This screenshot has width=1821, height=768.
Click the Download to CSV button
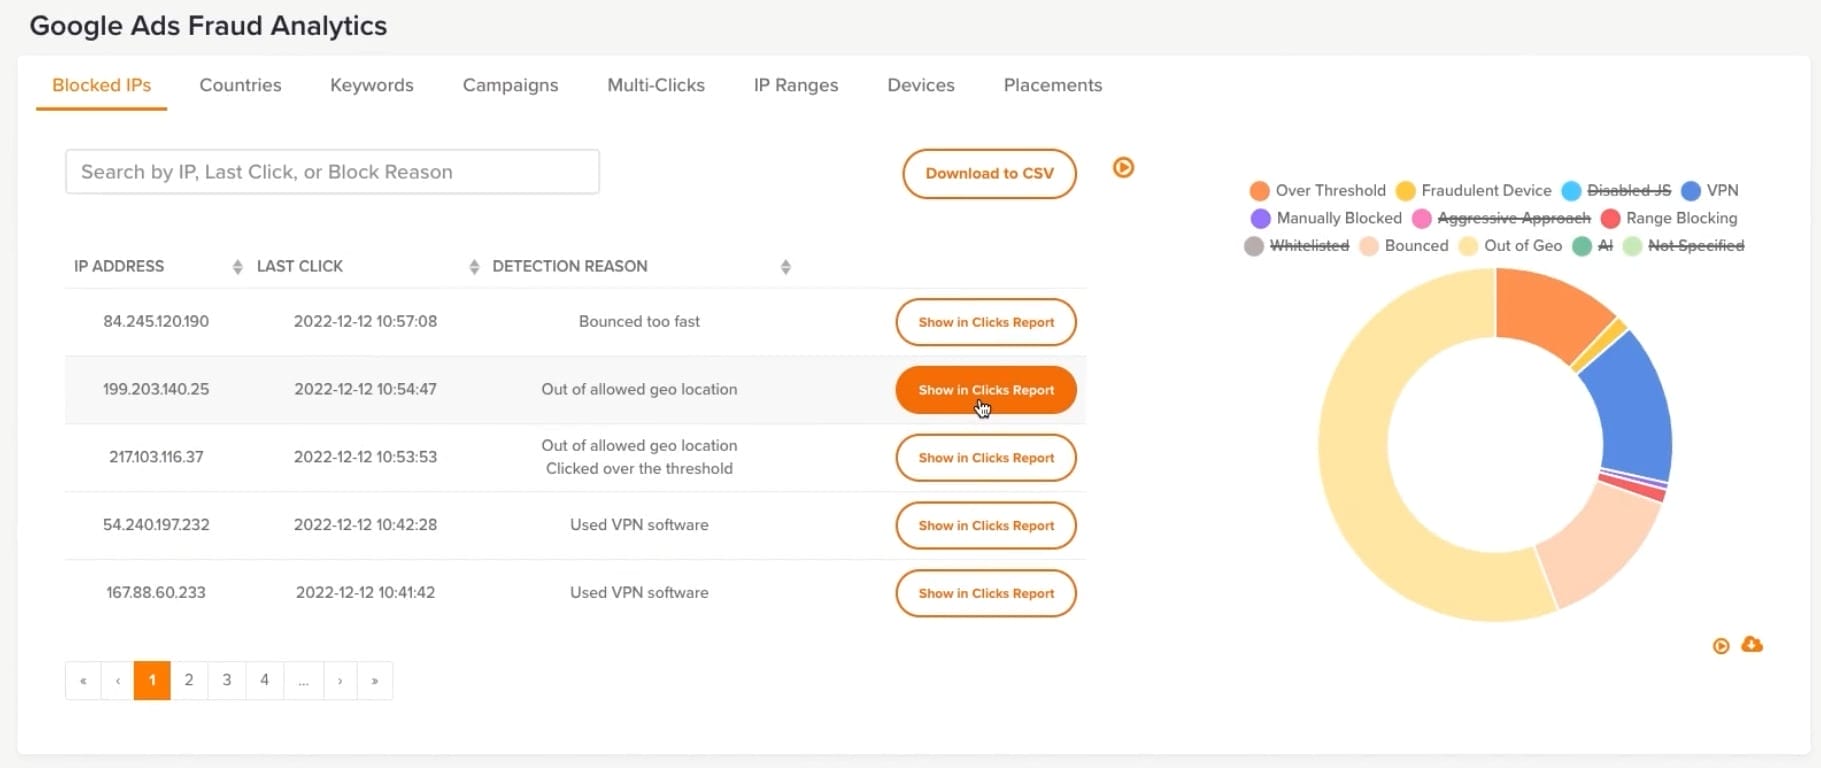(x=989, y=174)
